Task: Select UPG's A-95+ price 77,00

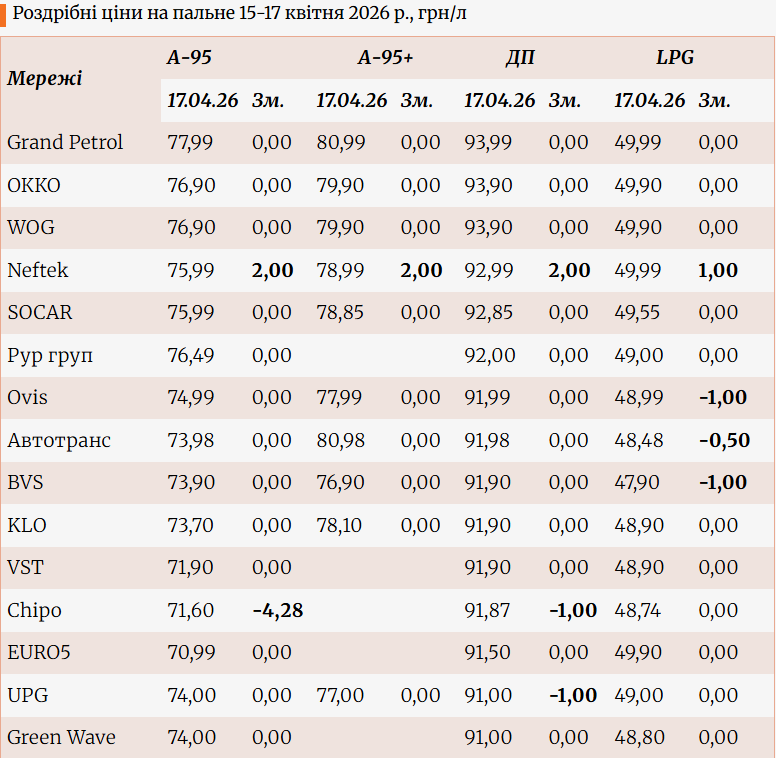Action: [340, 696]
